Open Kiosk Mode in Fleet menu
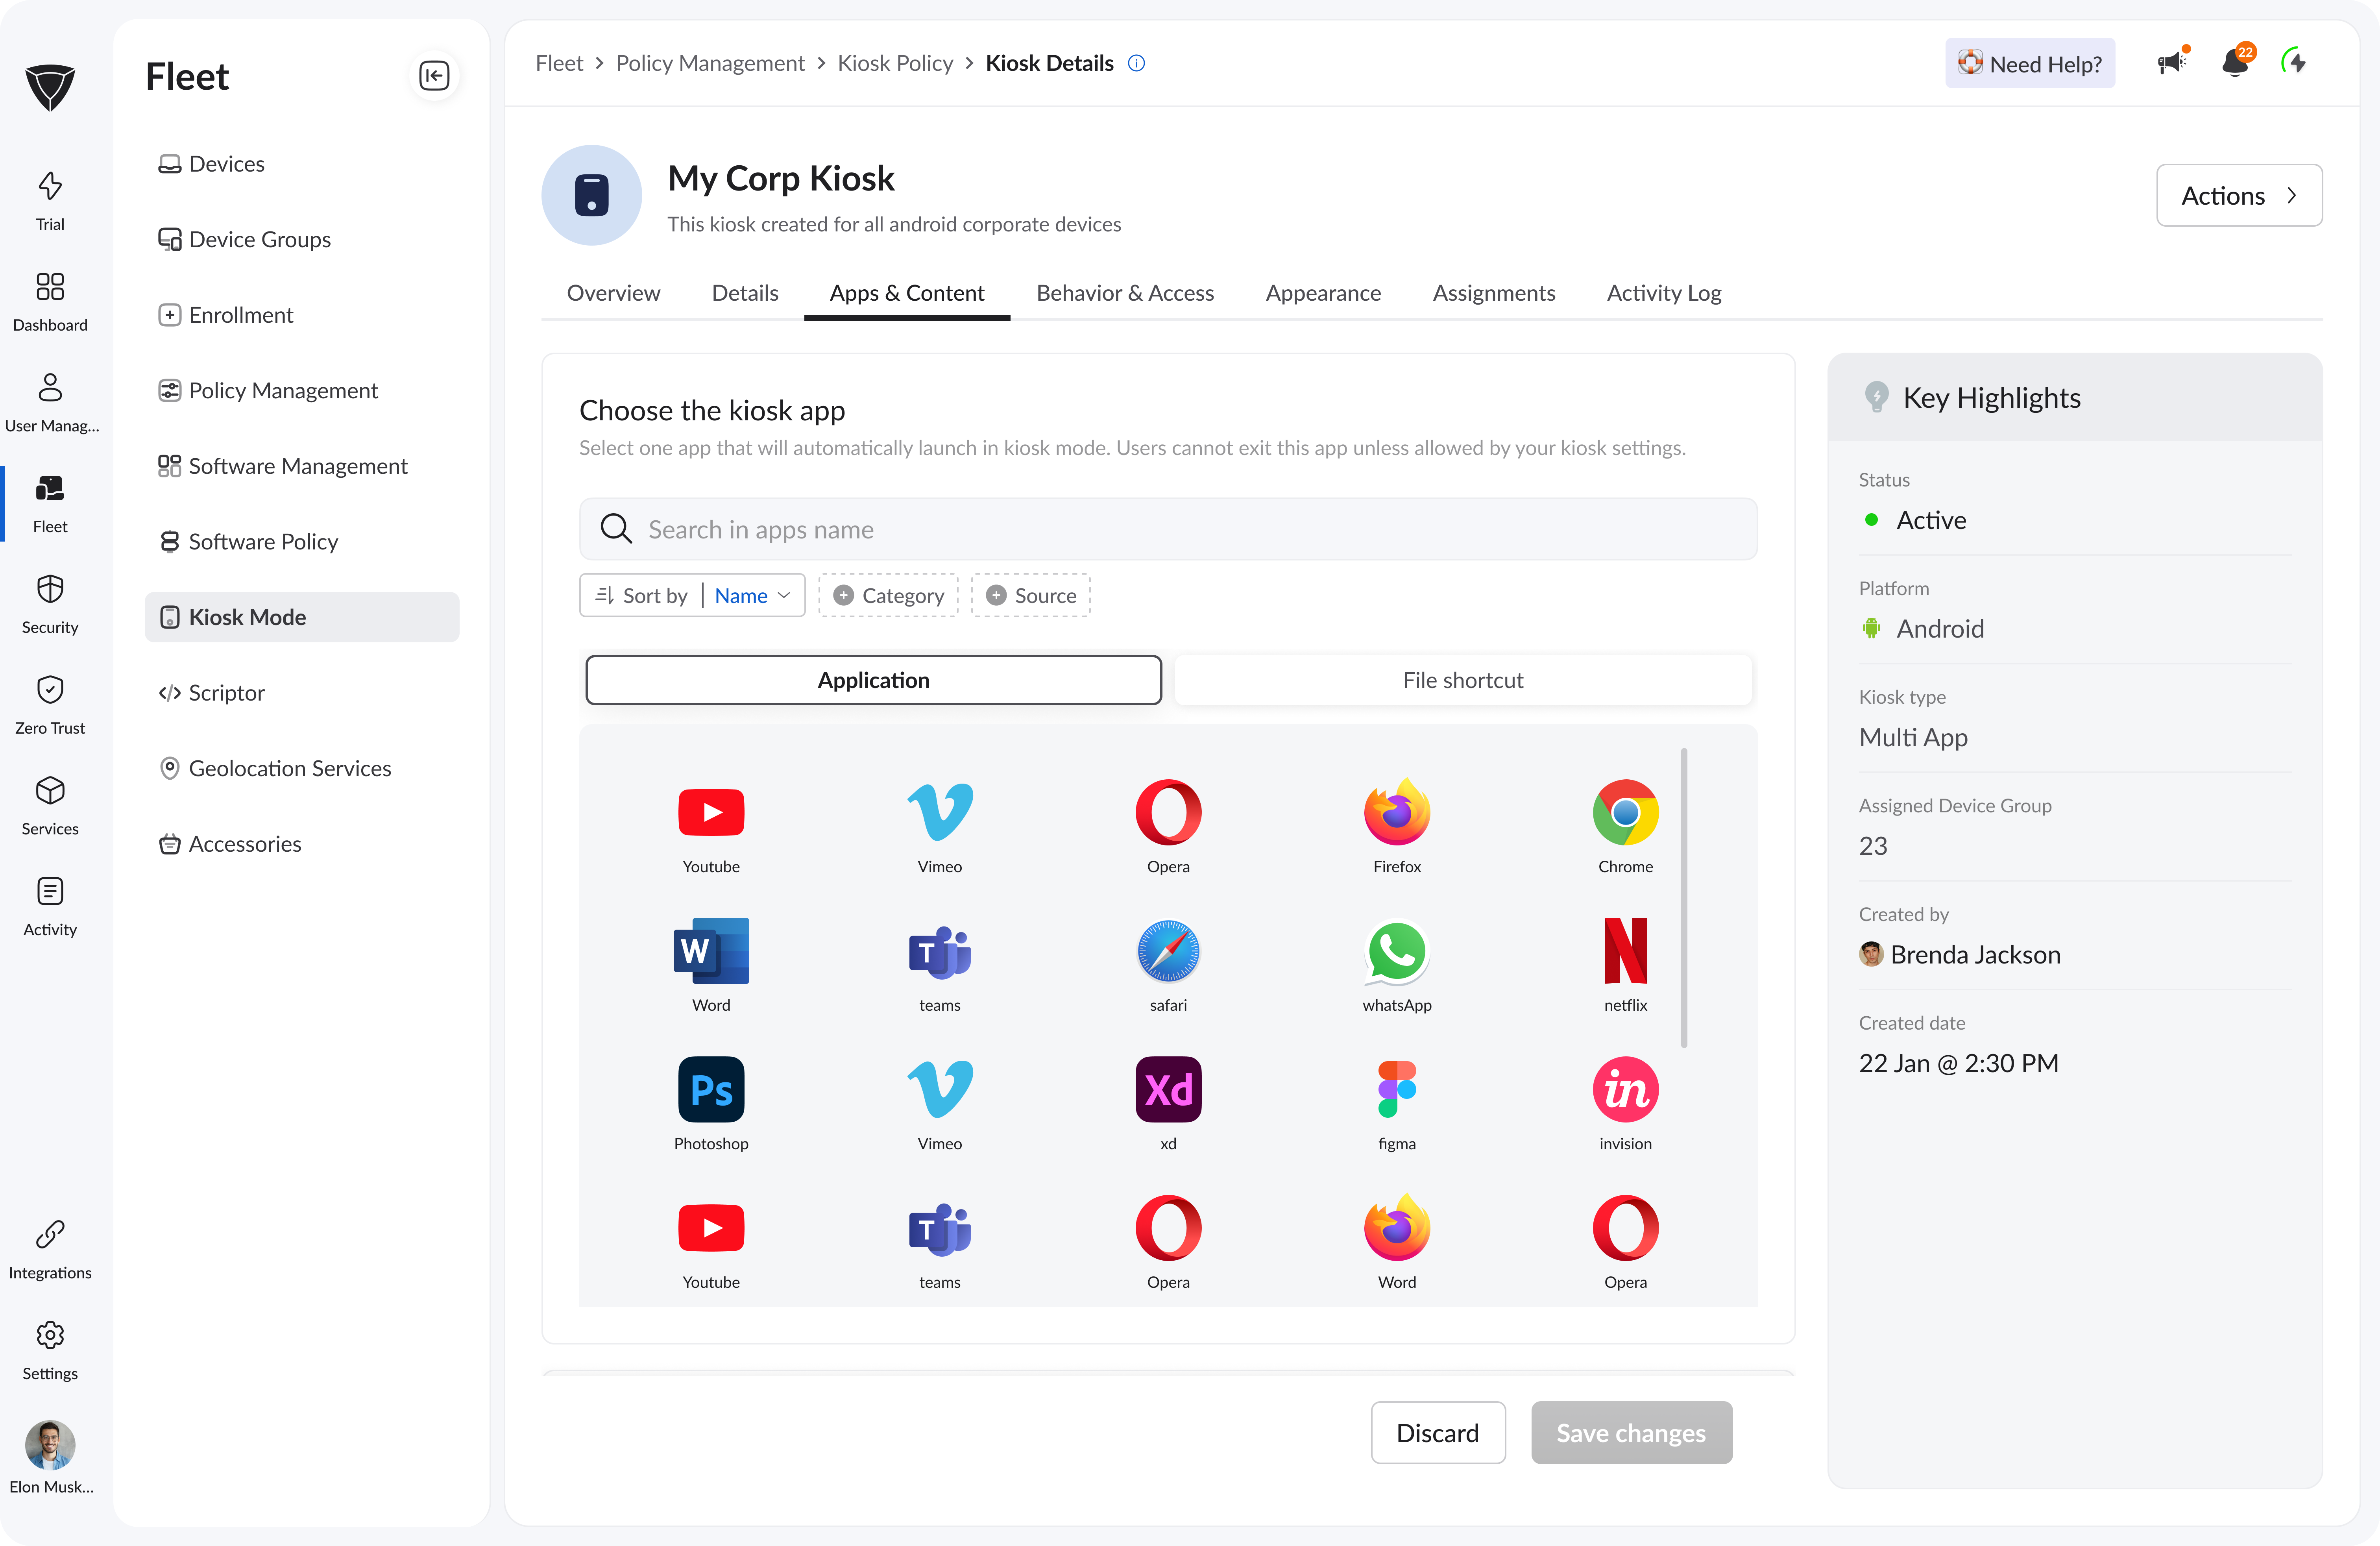 (301, 617)
